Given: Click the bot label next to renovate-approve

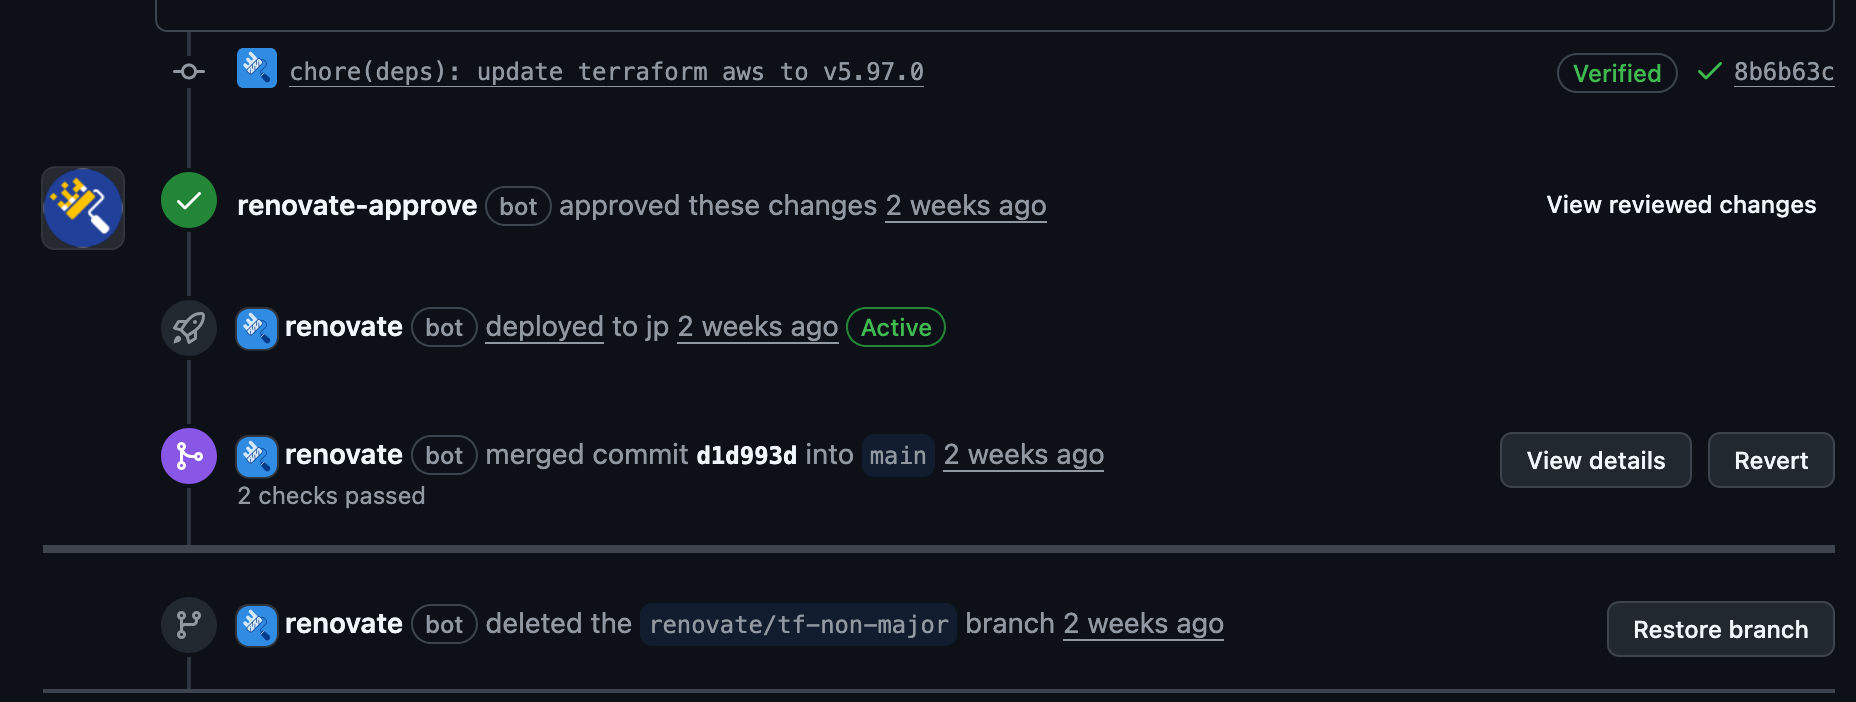Looking at the screenshot, I should tap(518, 206).
